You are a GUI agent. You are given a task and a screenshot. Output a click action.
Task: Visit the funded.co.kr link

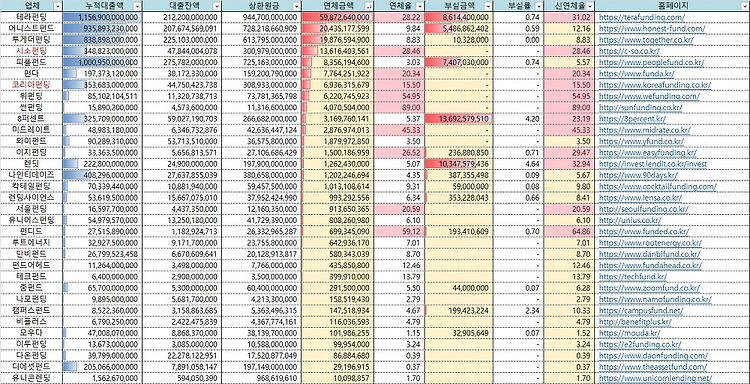(x=644, y=231)
